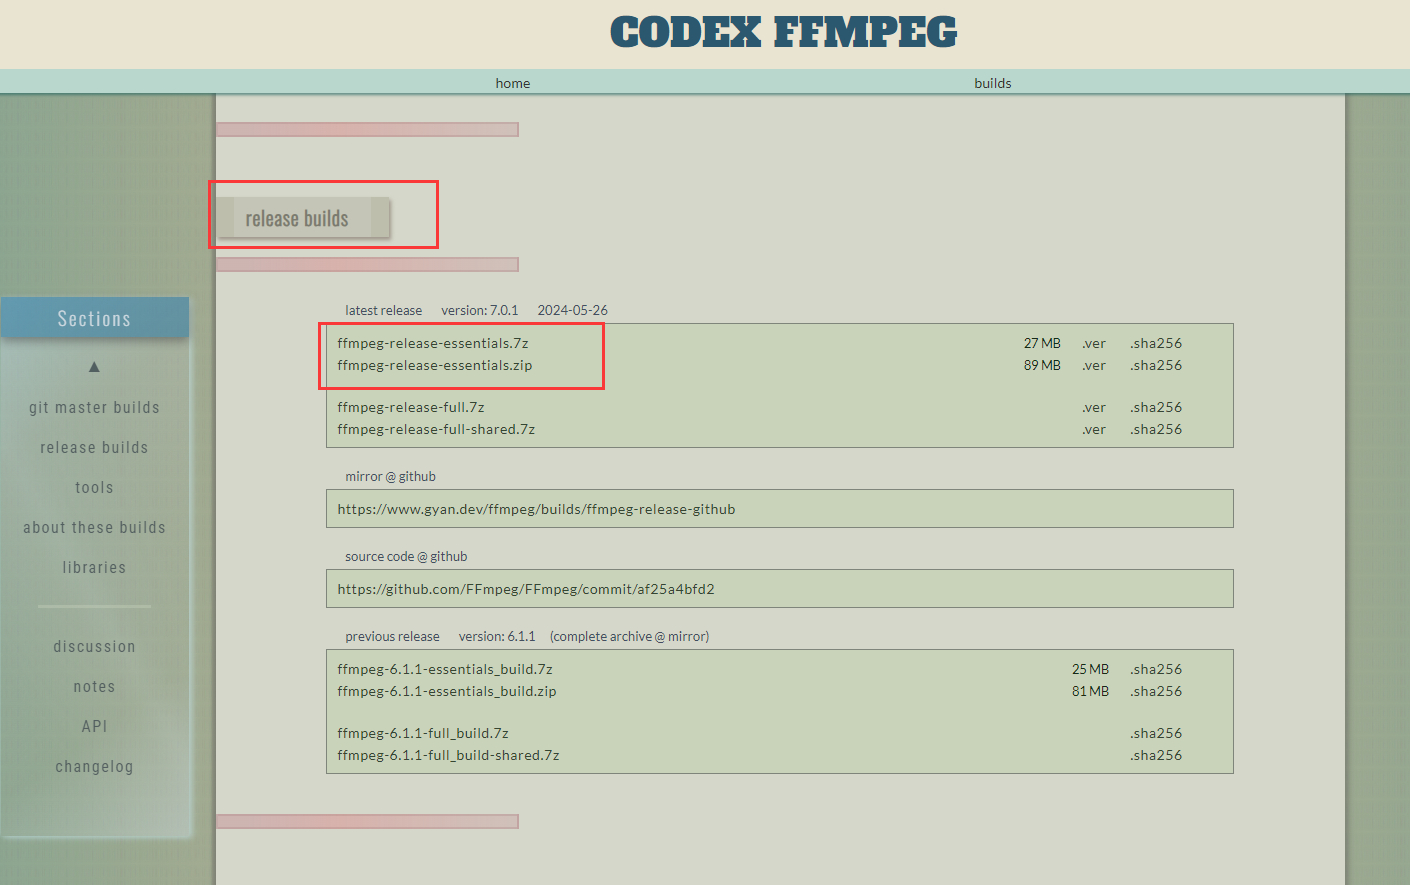Open .ver for release-full.7z
Image resolution: width=1410 pixels, height=885 pixels.
pyautogui.click(x=1094, y=407)
